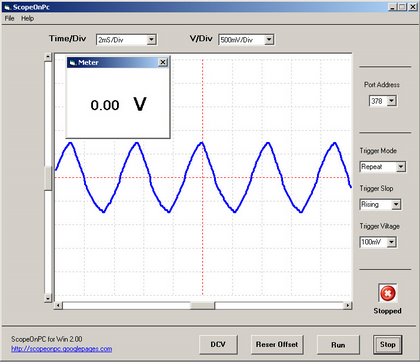Open the Trigger Mode Repeat dropdown
The height and width of the screenshot is (364, 420).
pyautogui.click(x=401, y=166)
